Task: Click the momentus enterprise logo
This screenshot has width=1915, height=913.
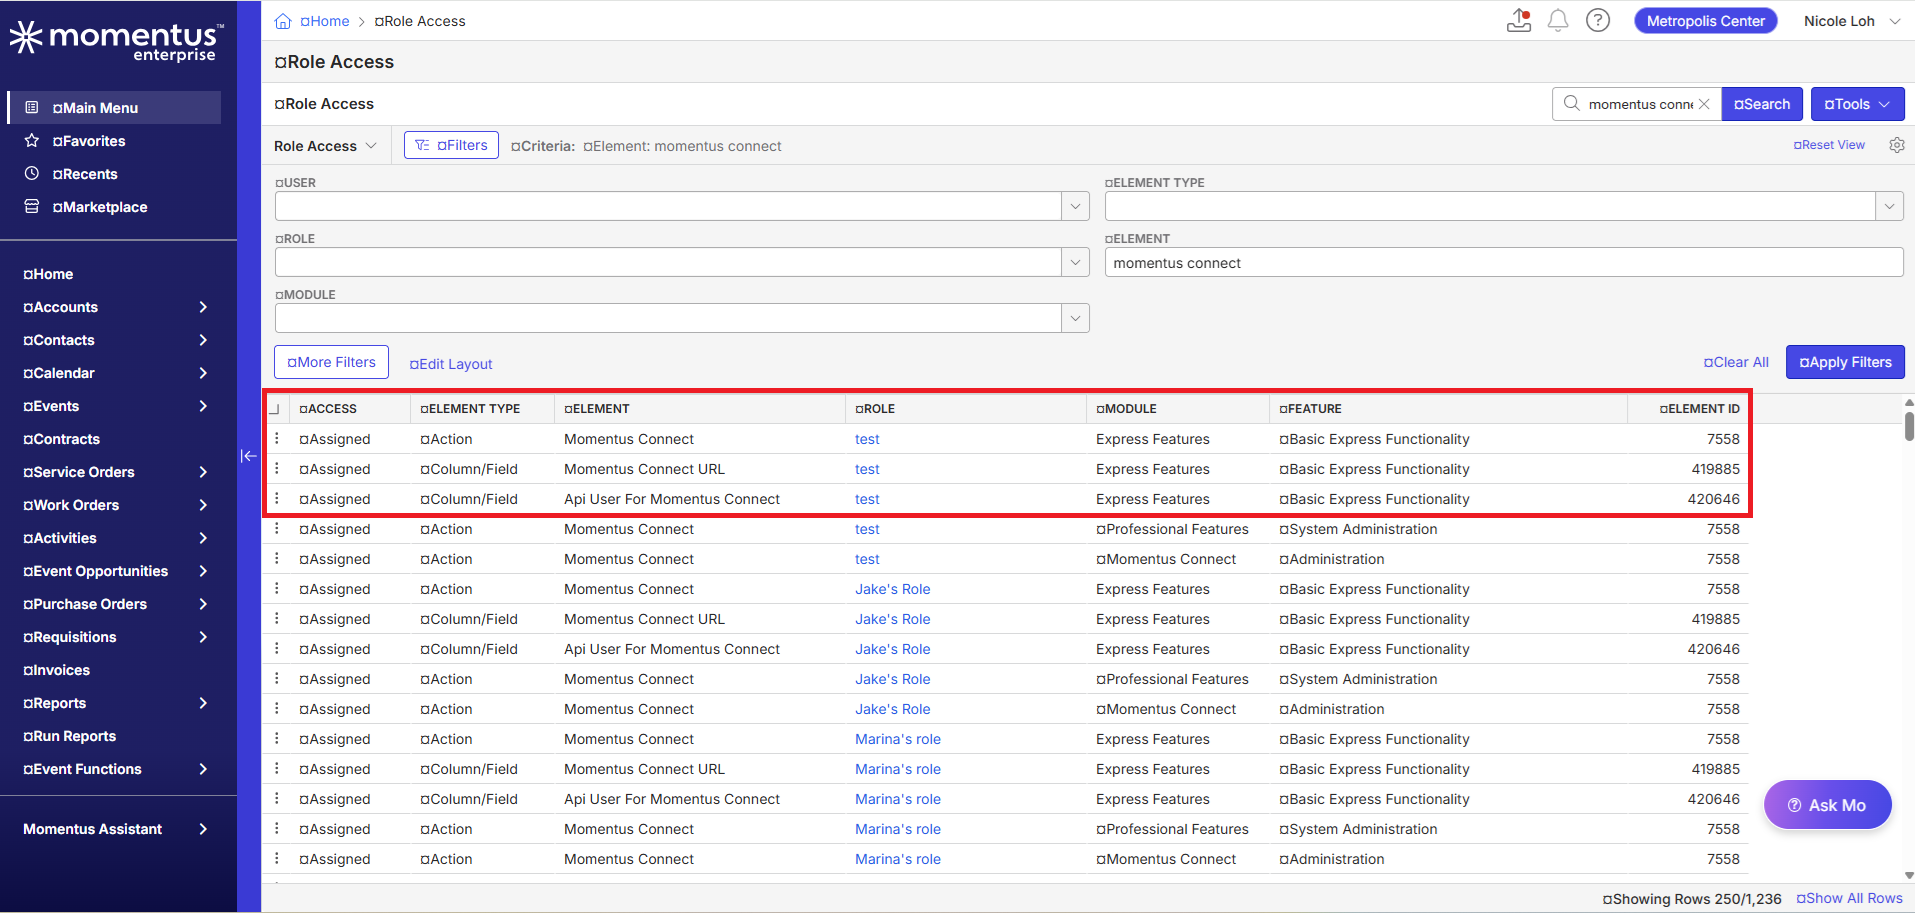Action: click(117, 41)
